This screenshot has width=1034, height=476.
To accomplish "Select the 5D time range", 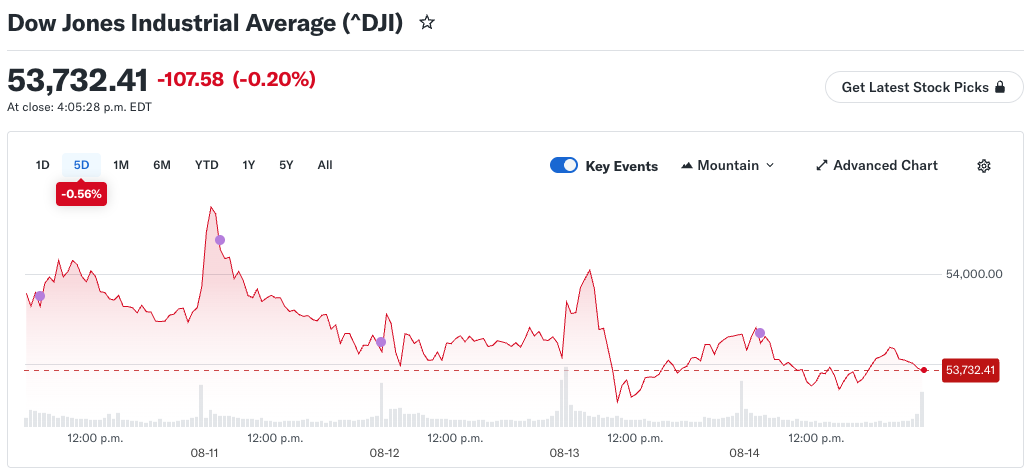I will click(81, 165).
